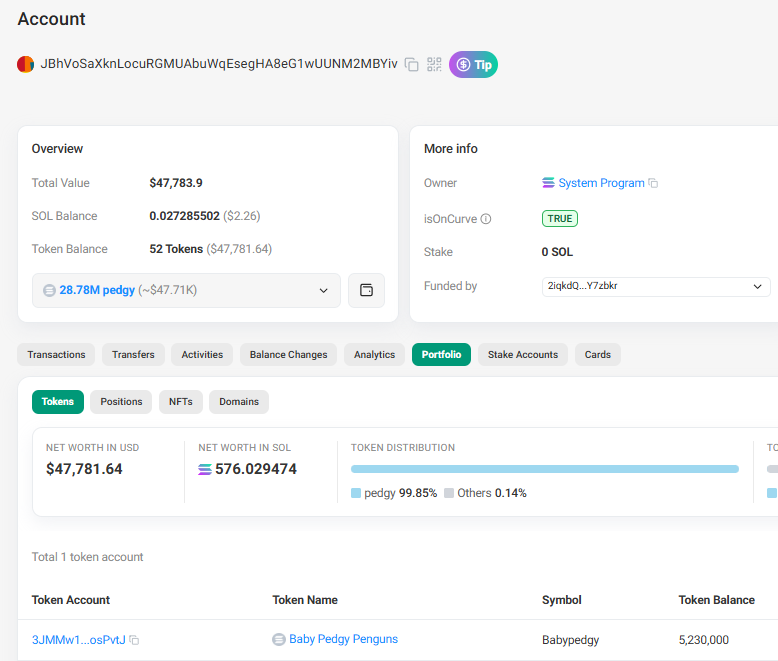
Task: Click the token distribution progress bar
Action: click(x=545, y=469)
